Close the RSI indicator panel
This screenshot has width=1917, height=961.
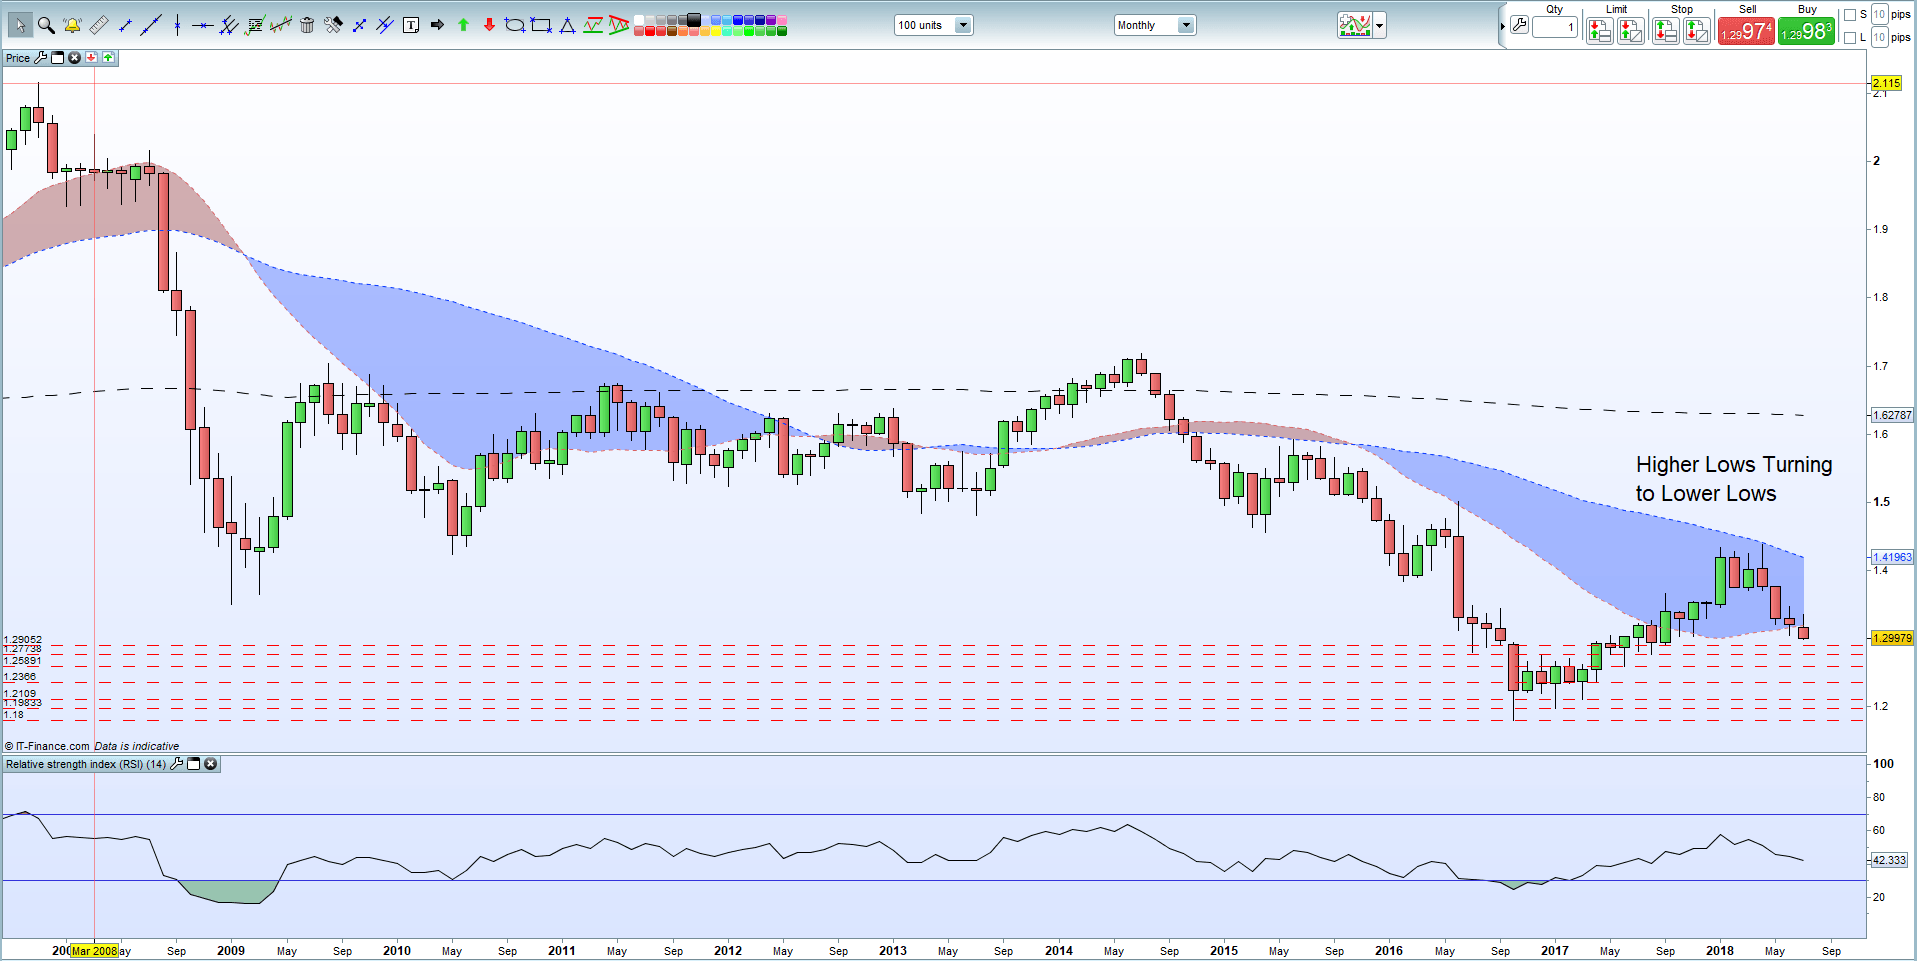click(x=211, y=764)
